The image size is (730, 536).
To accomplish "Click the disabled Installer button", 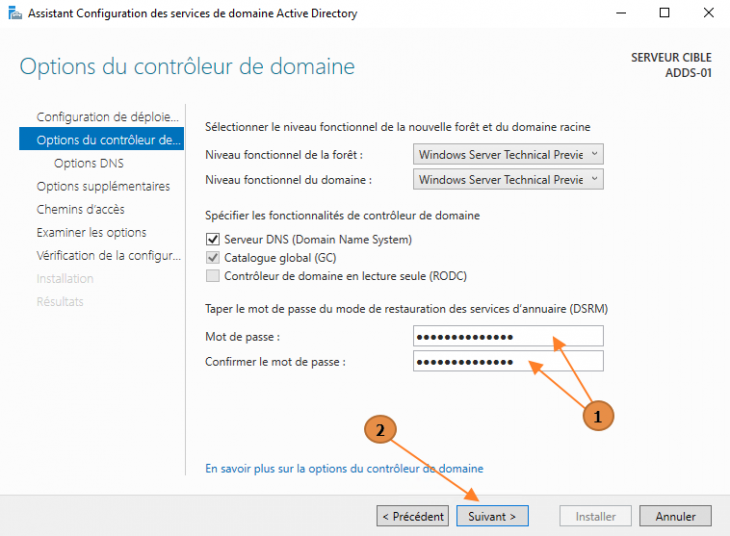I will pyautogui.click(x=595, y=516).
